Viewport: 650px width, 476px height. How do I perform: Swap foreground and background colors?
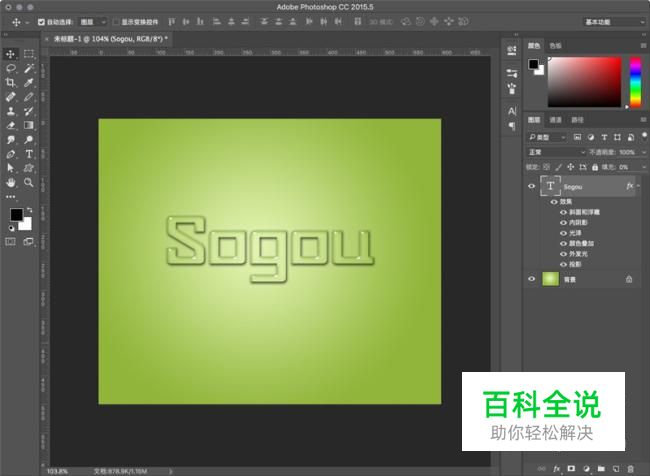point(29,210)
